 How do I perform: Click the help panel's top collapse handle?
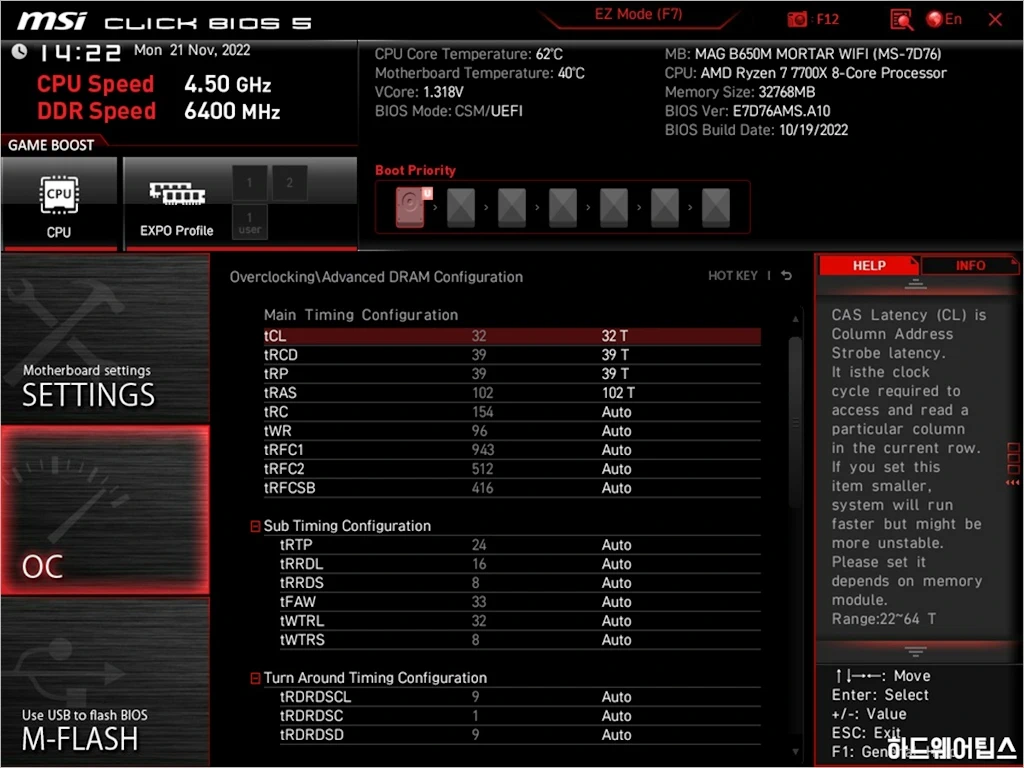[915, 283]
